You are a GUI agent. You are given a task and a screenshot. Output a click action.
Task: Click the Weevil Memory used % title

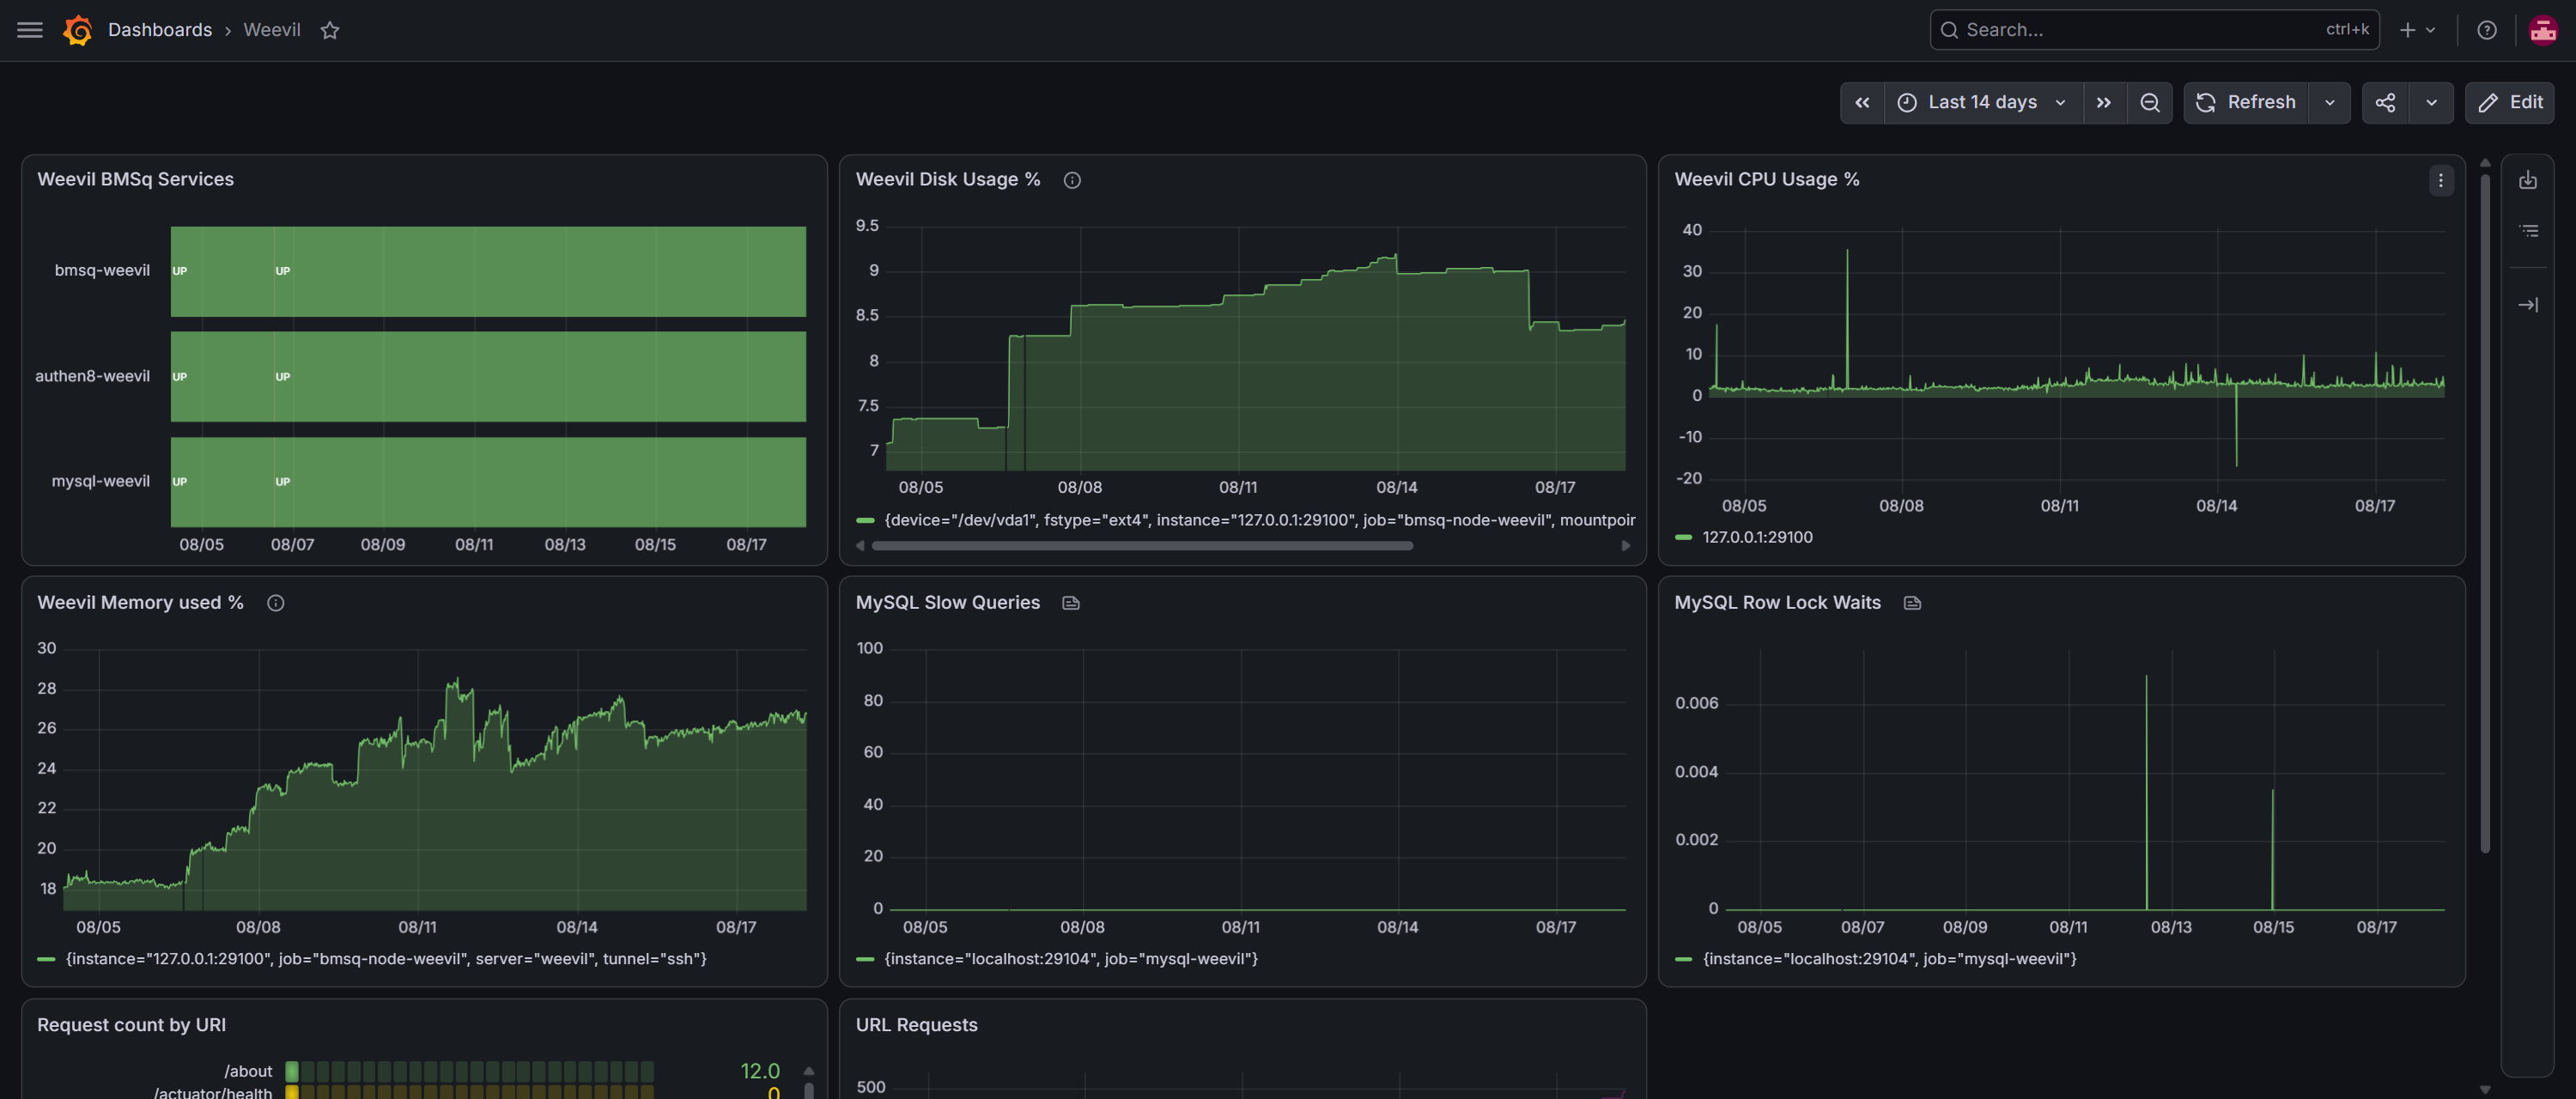pyautogui.click(x=140, y=603)
